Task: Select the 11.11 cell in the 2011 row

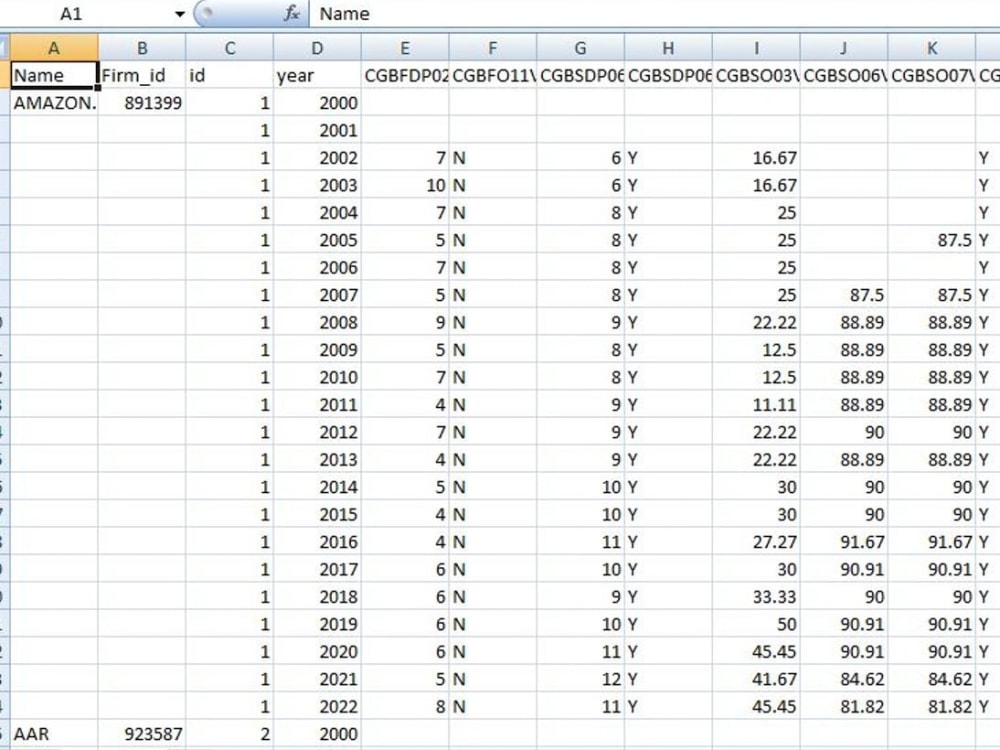Action: 756,404
